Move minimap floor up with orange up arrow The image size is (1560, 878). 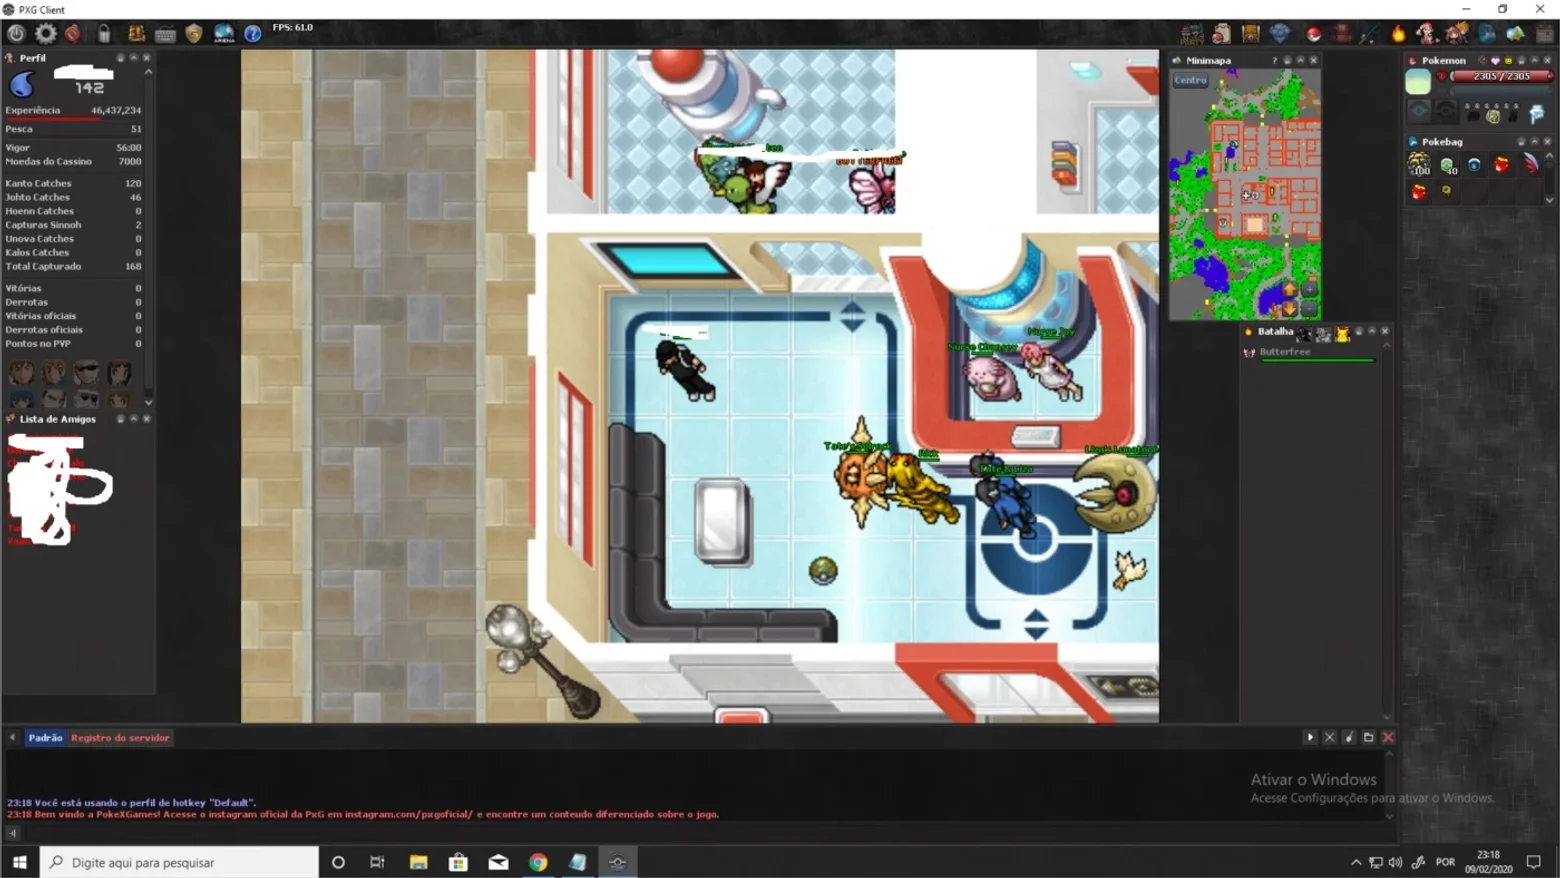tap(1290, 290)
